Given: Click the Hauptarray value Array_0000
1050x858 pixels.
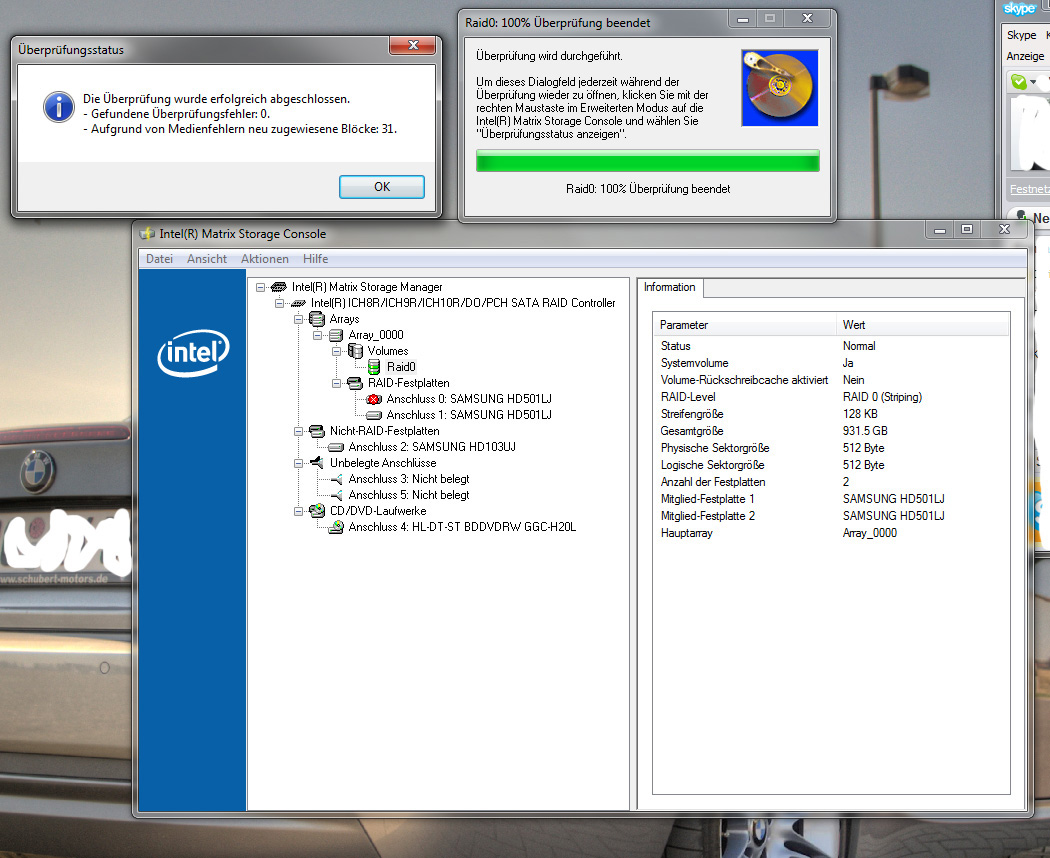Looking at the screenshot, I should [x=869, y=533].
